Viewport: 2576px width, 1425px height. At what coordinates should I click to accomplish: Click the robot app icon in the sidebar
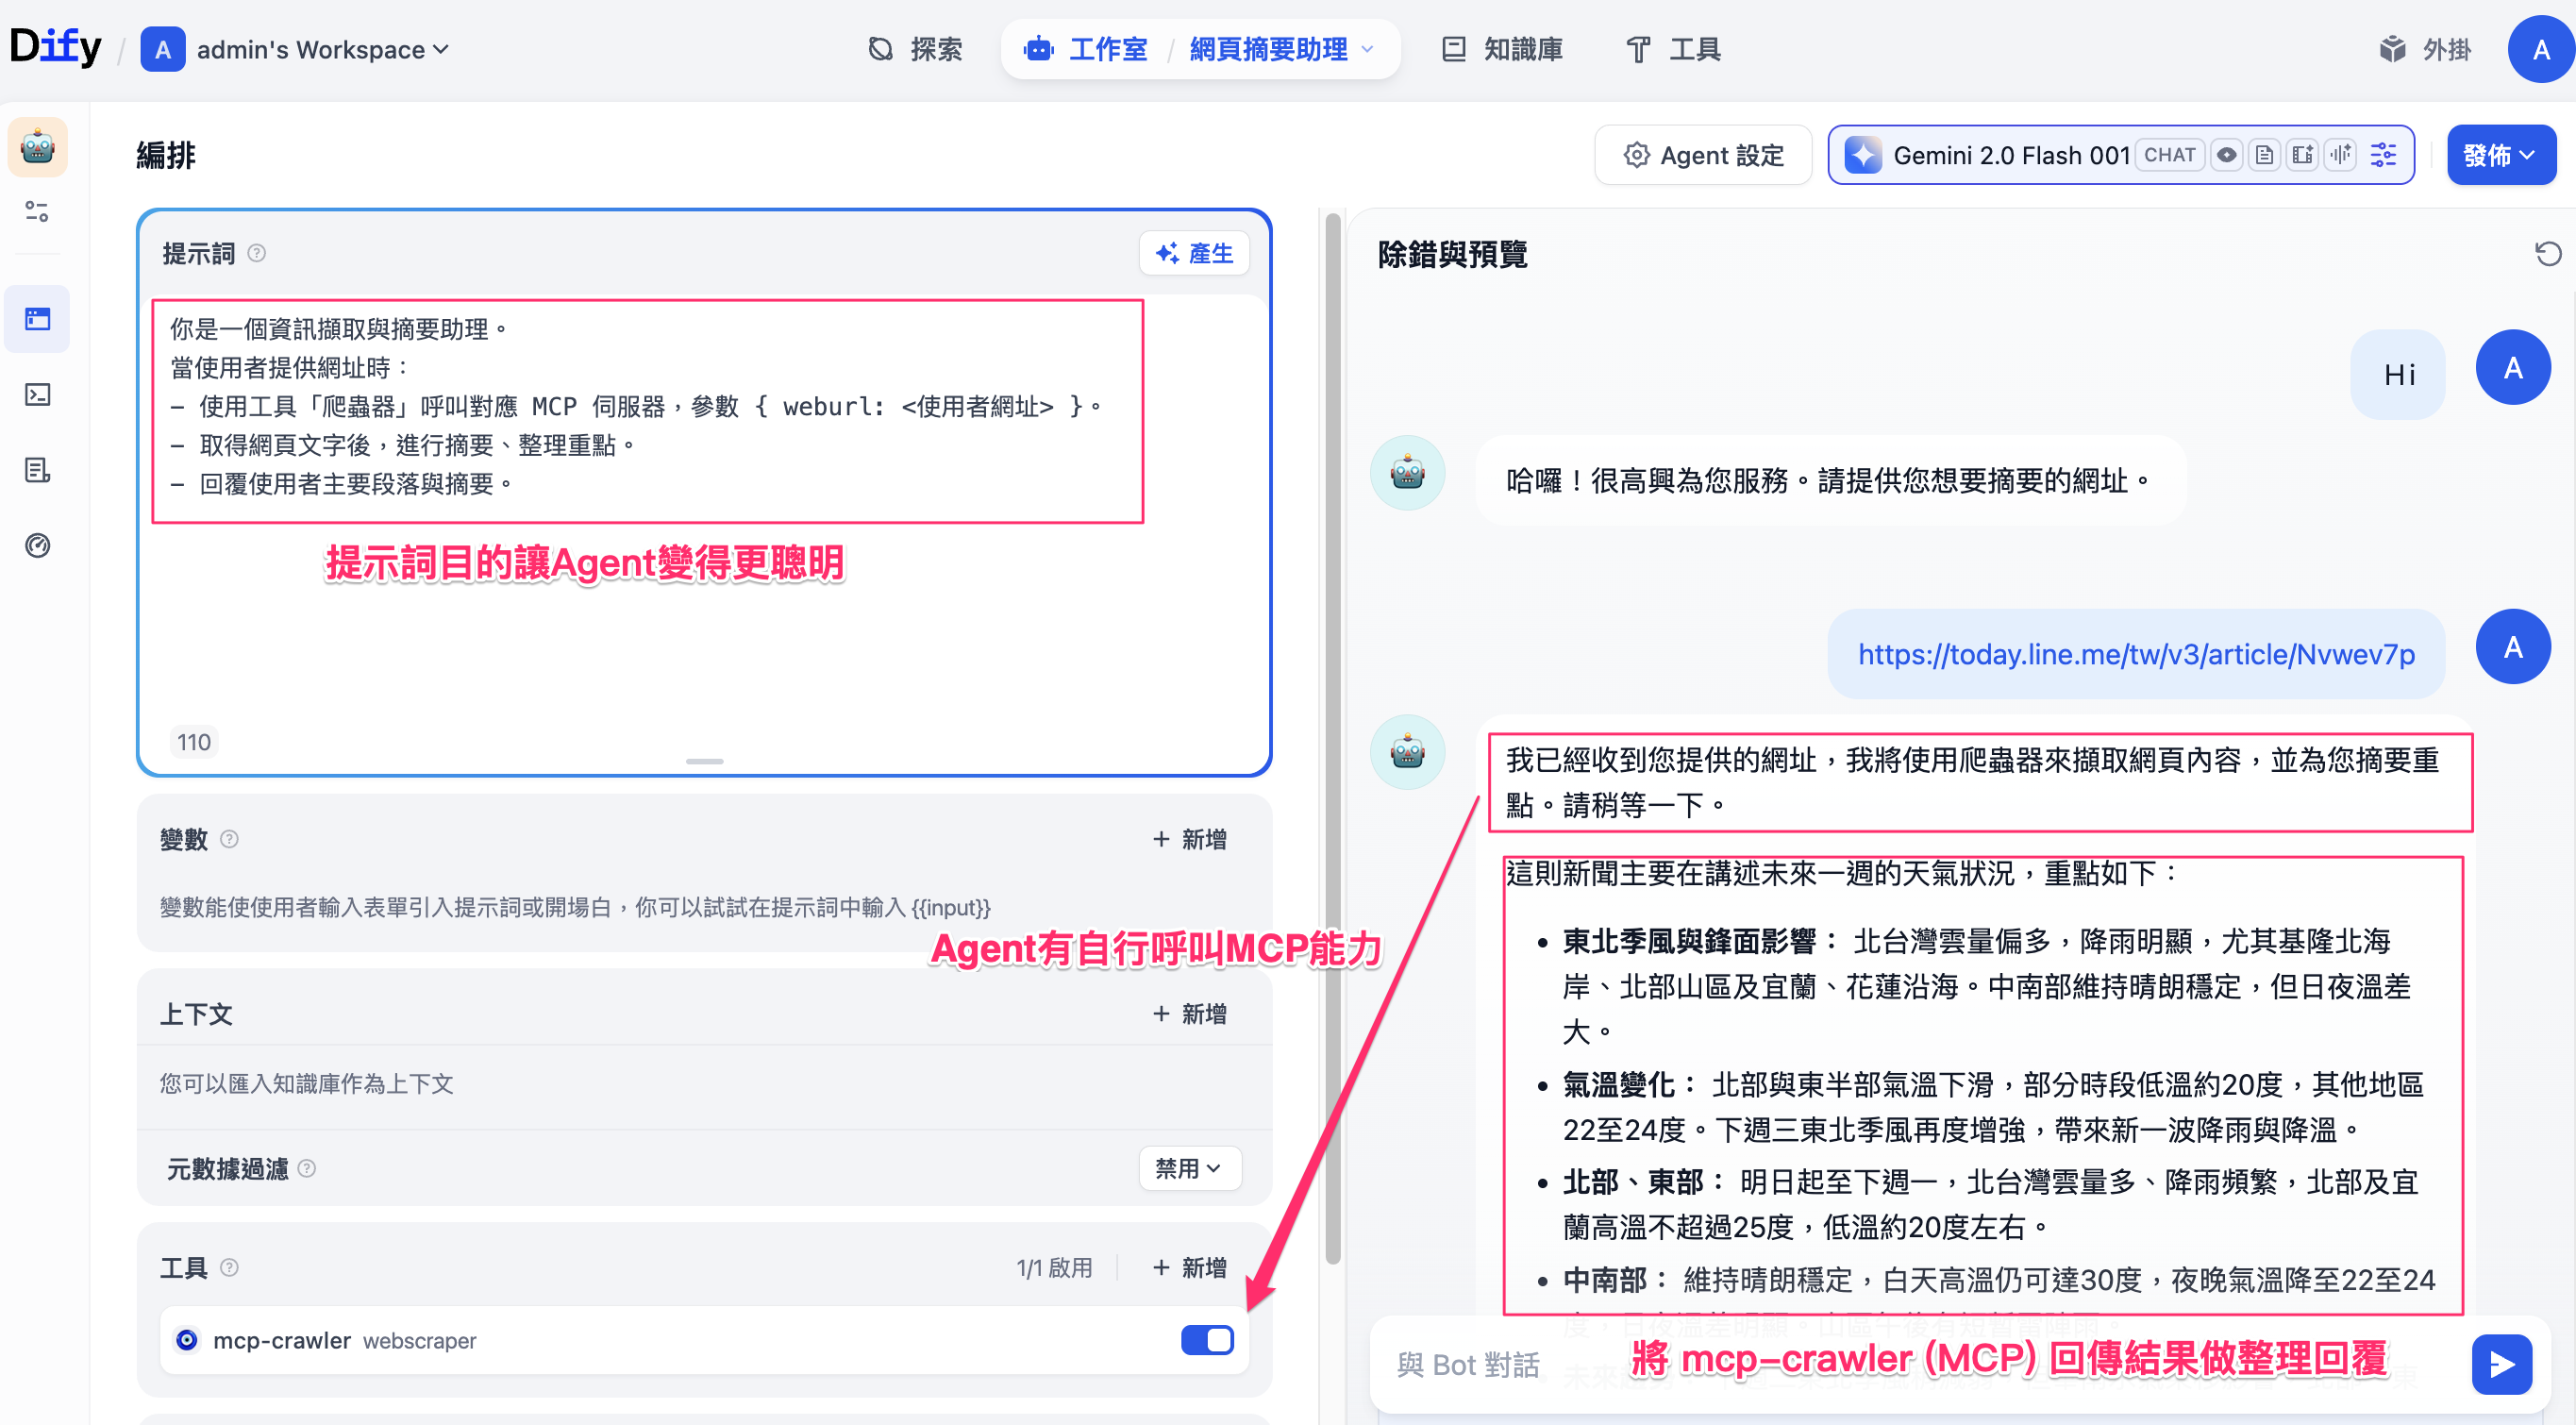coord(38,147)
